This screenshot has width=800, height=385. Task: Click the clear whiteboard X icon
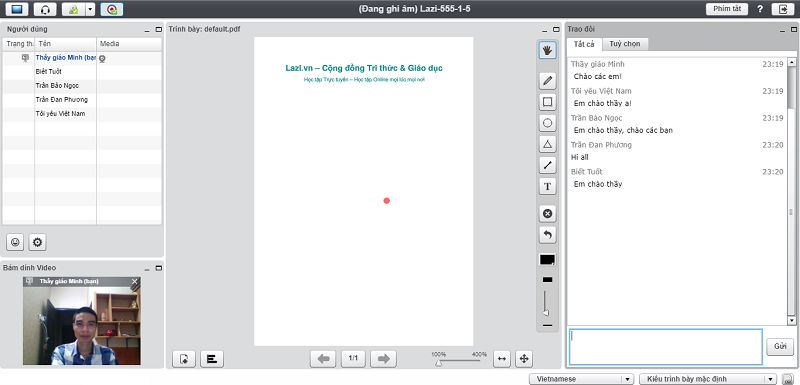[547, 214]
